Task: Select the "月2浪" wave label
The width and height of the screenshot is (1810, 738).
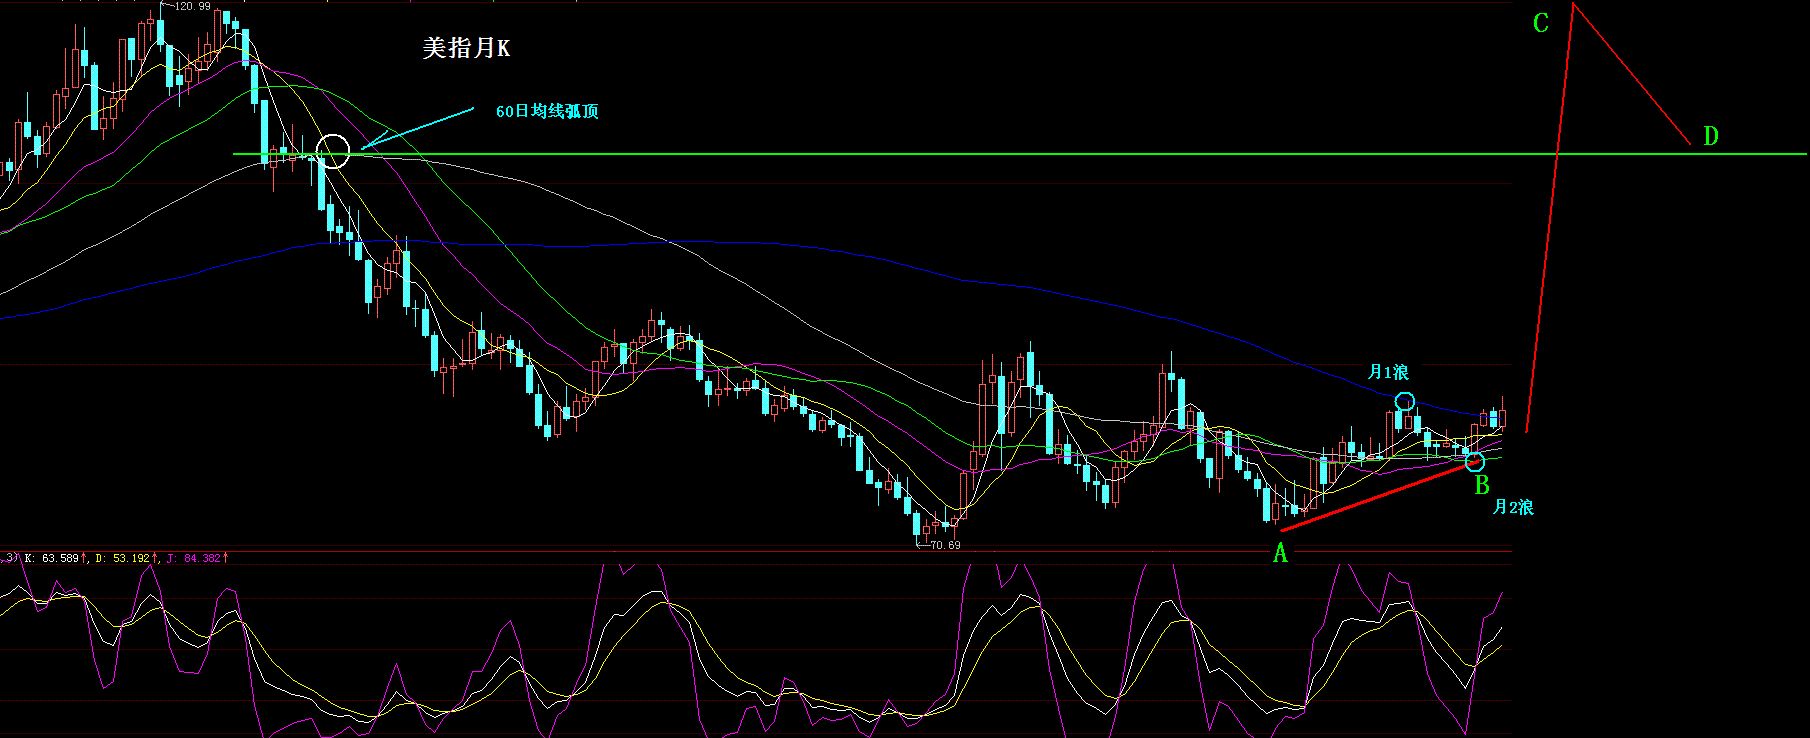Action: click(x=1513, y=507)
